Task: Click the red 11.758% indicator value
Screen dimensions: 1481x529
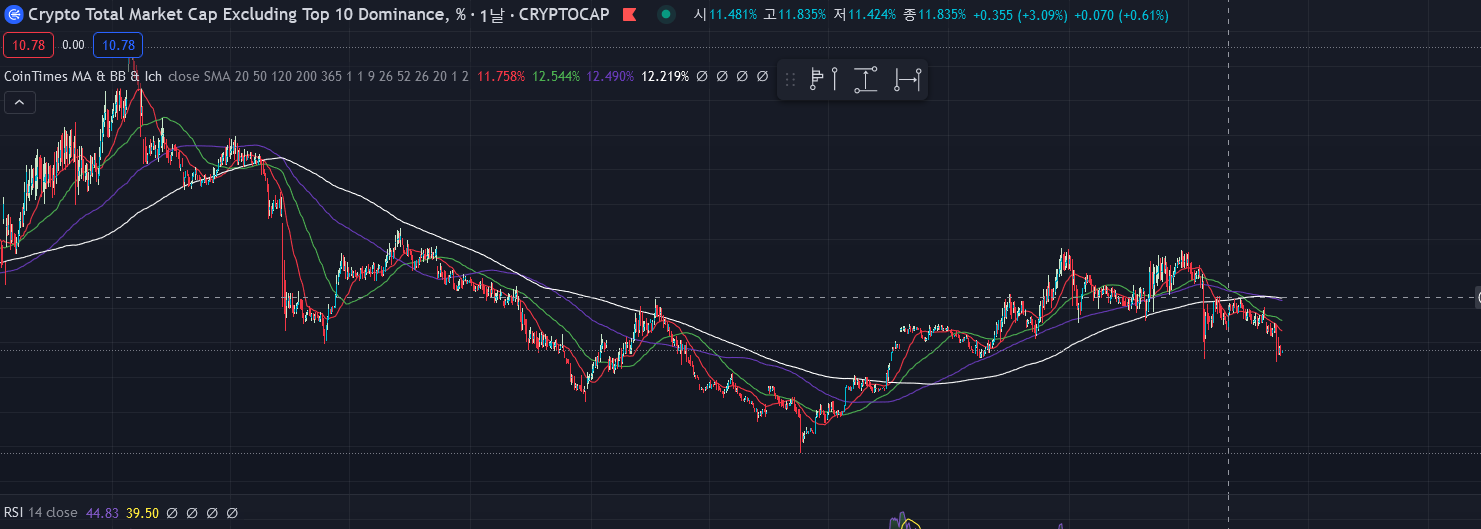Action: (501, 76)
